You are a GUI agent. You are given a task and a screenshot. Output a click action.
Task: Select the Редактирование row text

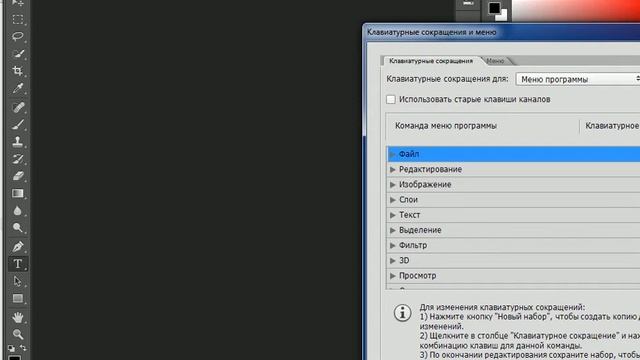click(x=431, y=169)
